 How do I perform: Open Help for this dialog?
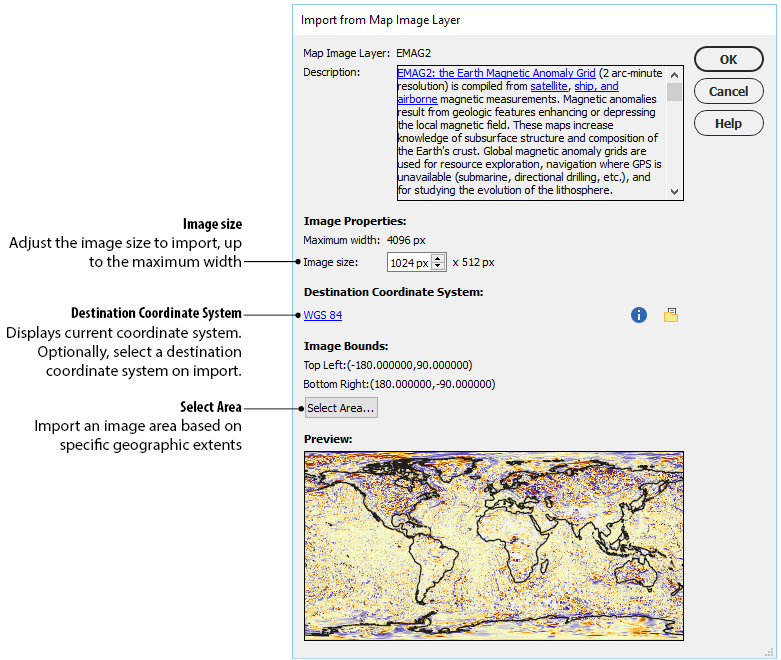[x=728, y=123]
